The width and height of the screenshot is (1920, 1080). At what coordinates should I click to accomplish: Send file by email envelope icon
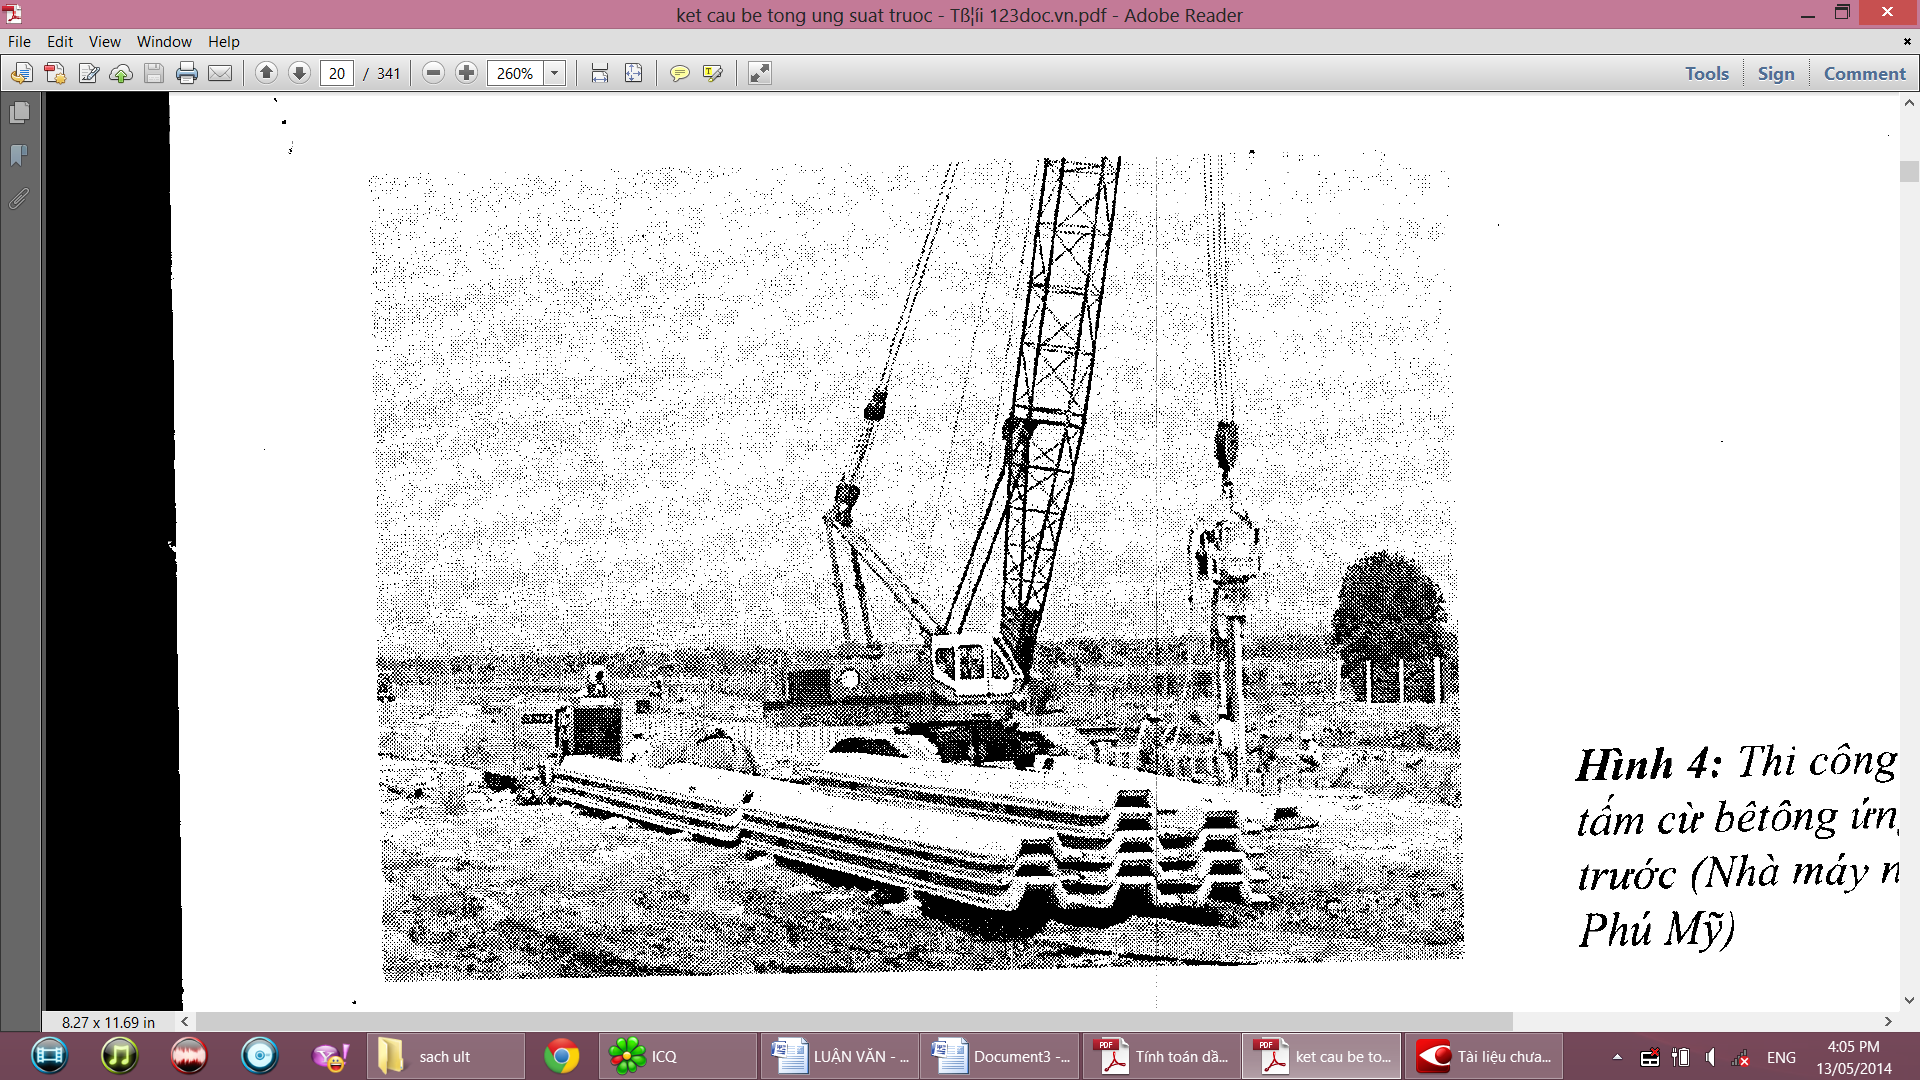pos(220,73)
